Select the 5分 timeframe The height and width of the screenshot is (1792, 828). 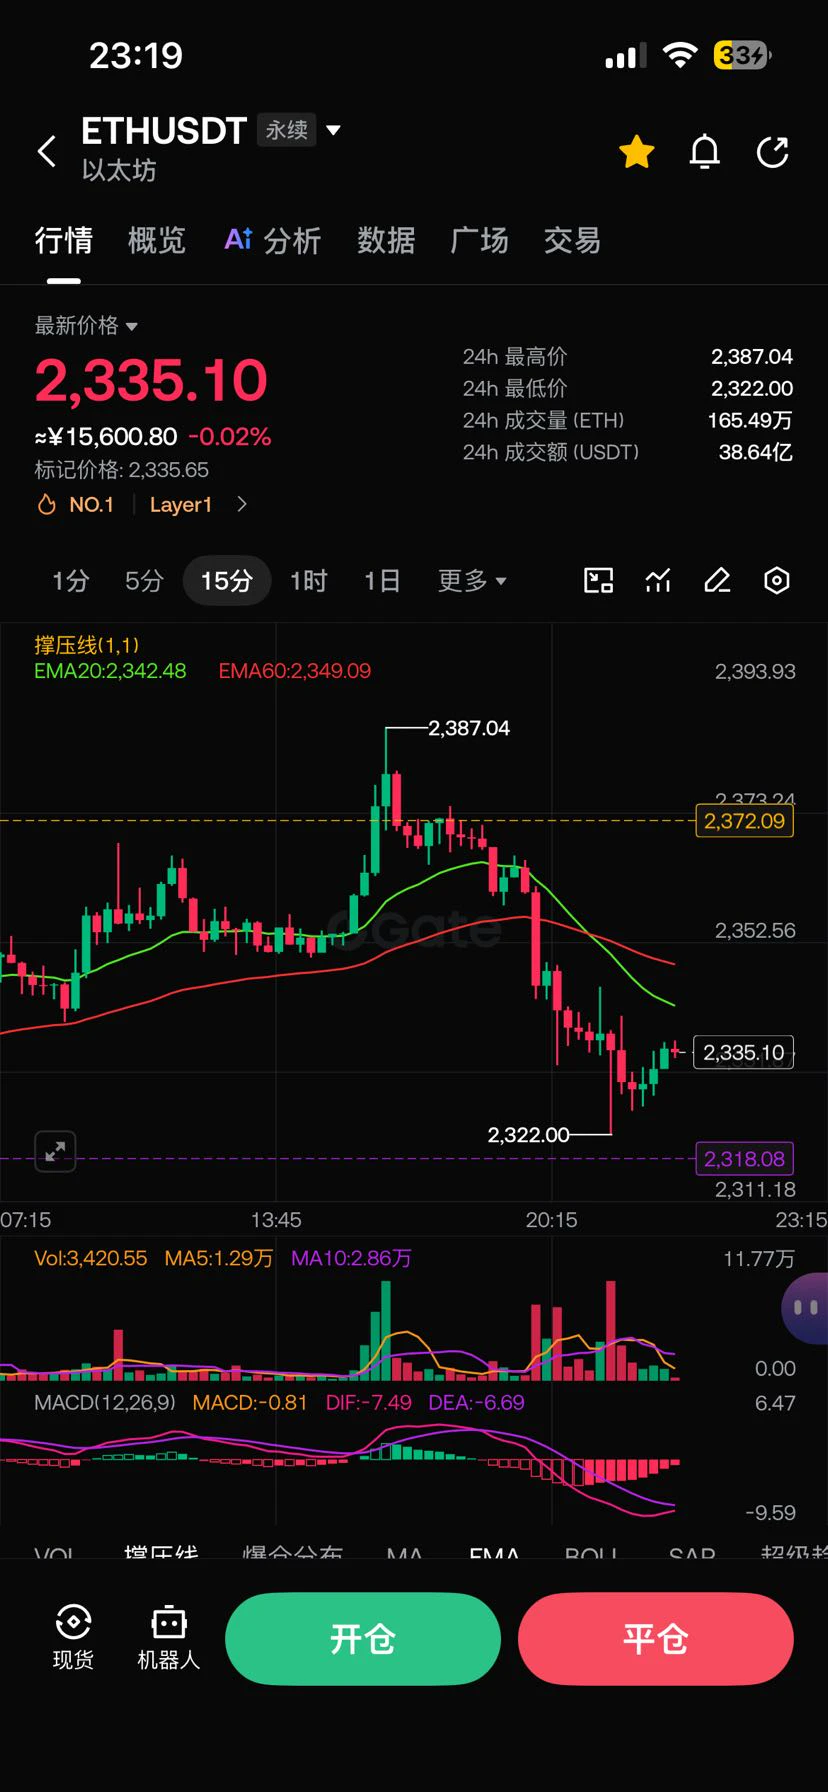click(144, 581)
